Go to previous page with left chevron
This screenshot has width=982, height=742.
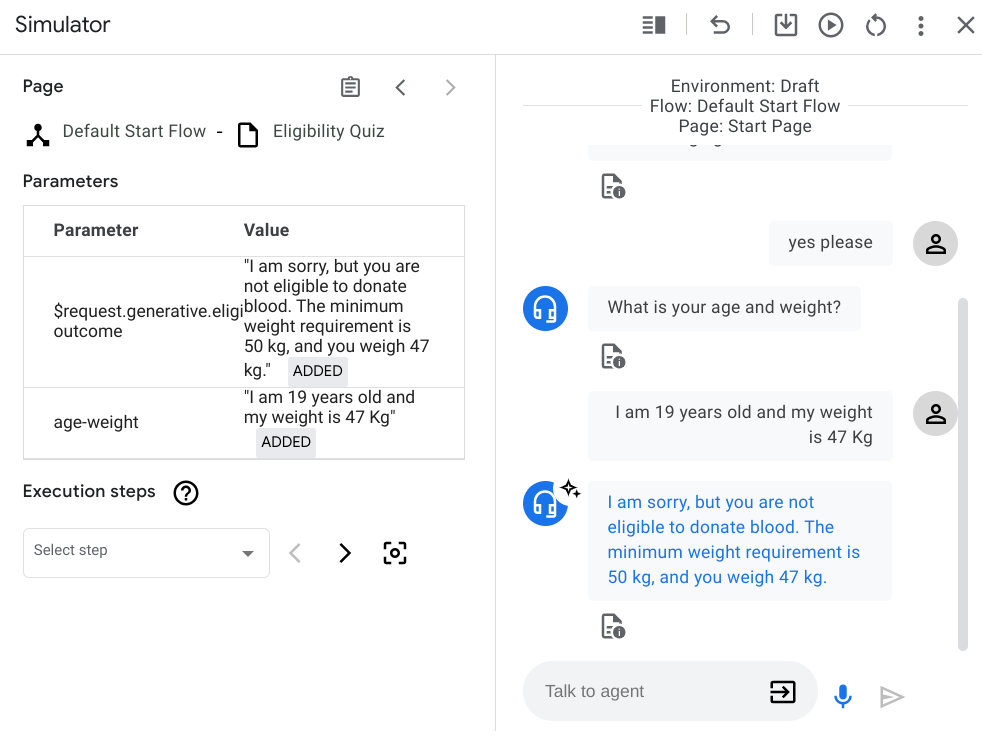coord(400,87)
